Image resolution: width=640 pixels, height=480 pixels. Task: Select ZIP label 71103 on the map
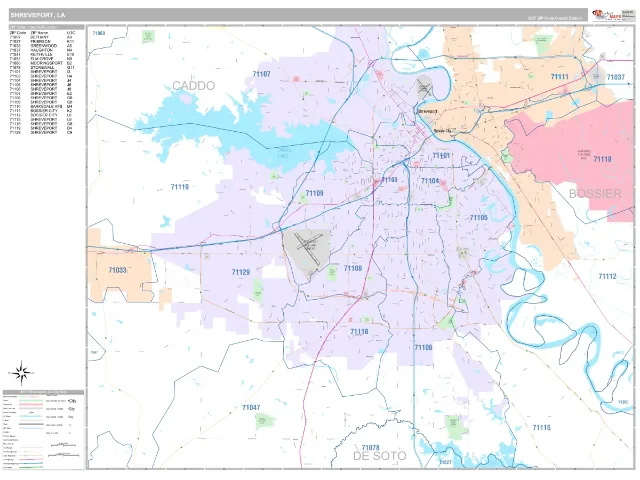tap(389, 180)
